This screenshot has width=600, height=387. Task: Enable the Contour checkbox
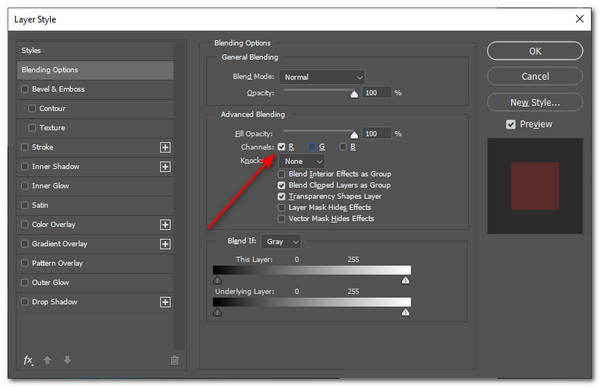(x=32, y=108)
